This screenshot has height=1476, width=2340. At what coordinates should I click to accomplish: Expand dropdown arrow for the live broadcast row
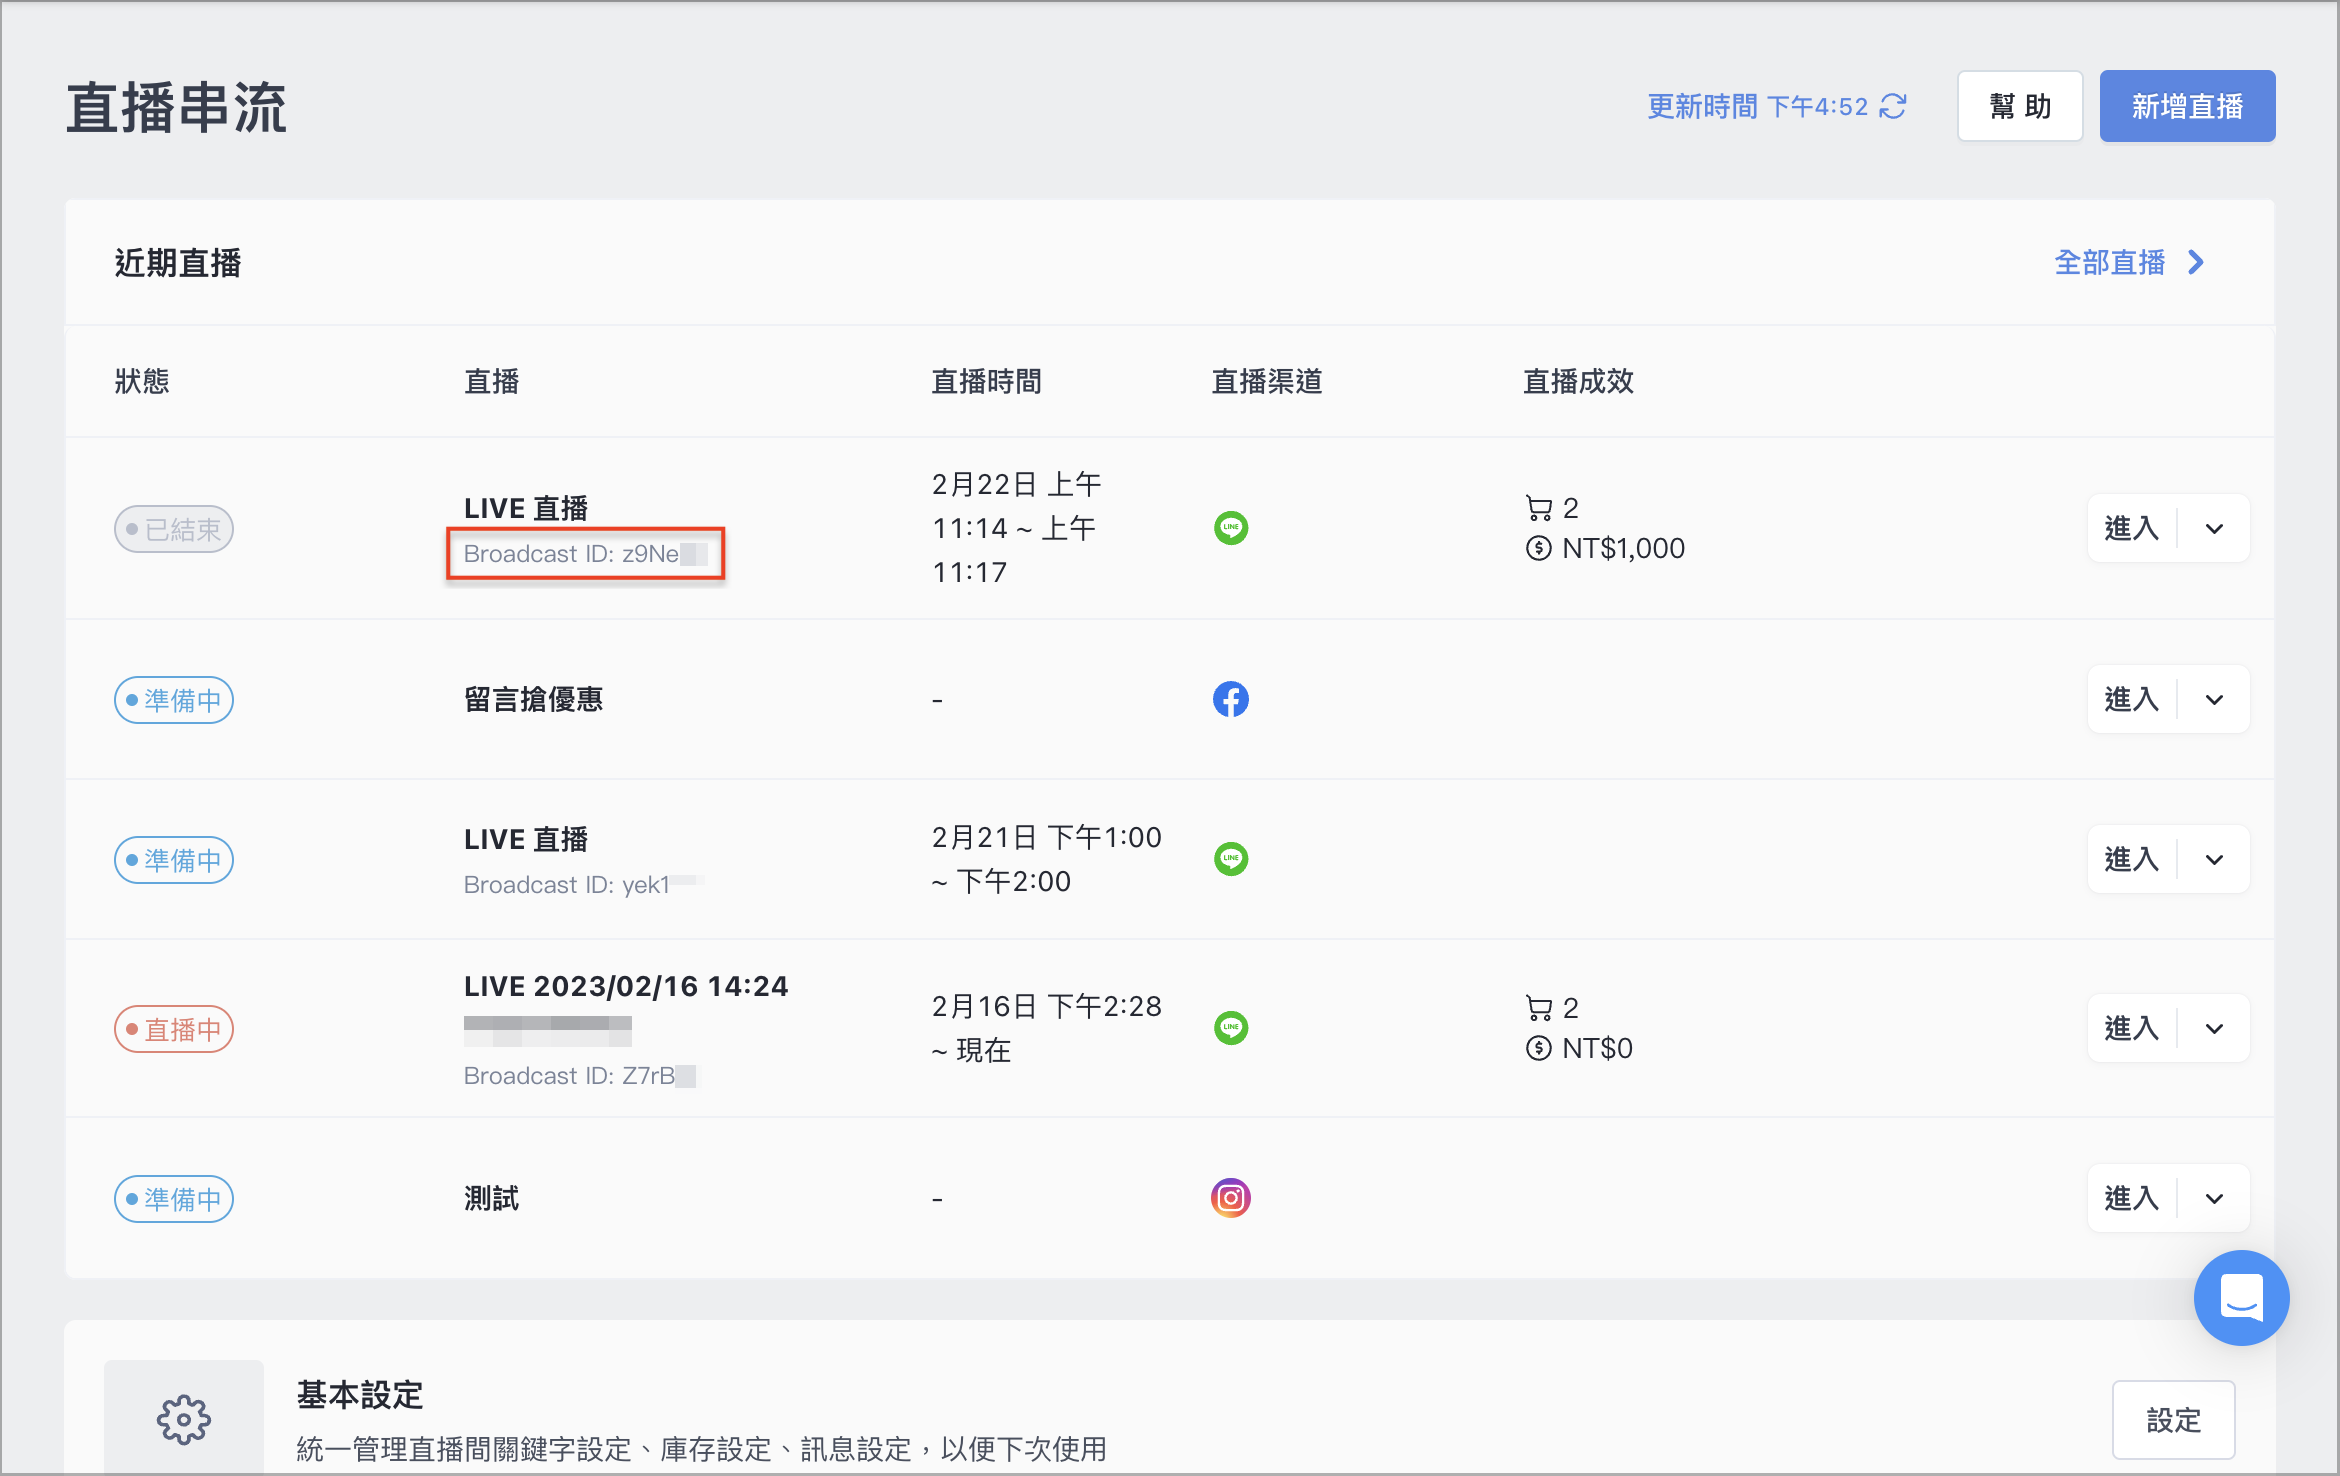(2215, 1029)
